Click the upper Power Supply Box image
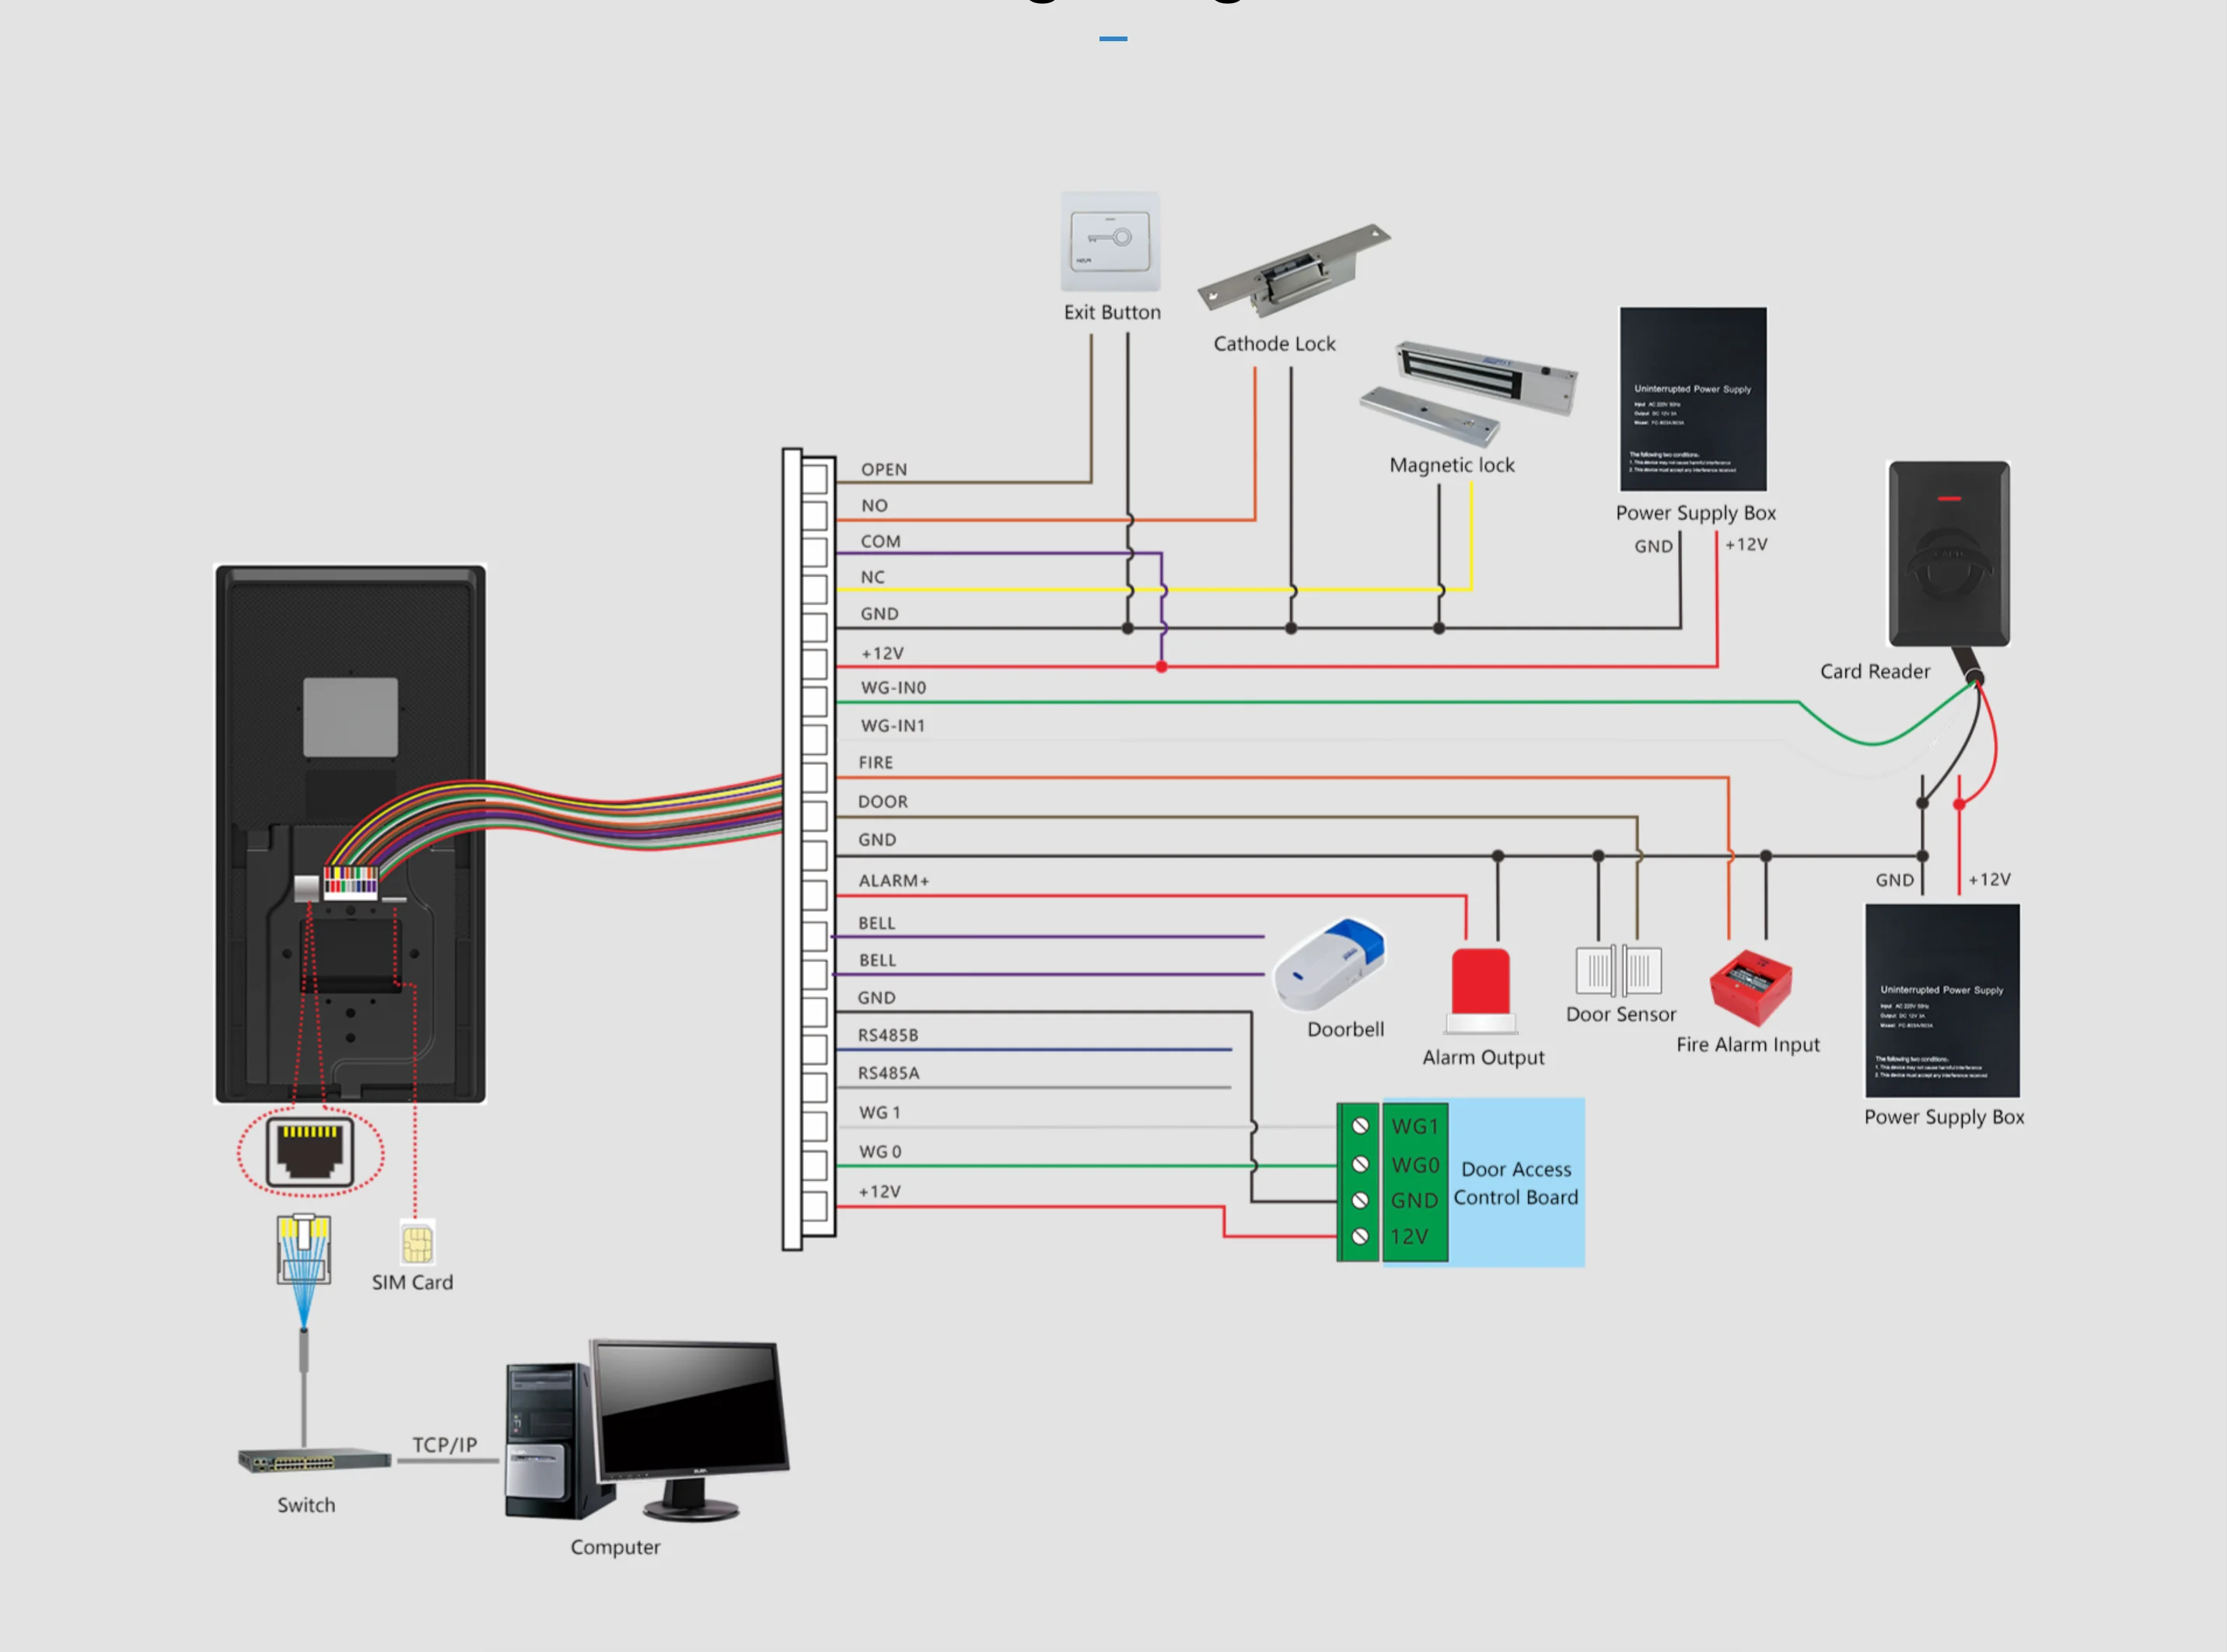 pyautogui.click(x=1693, y=399)
